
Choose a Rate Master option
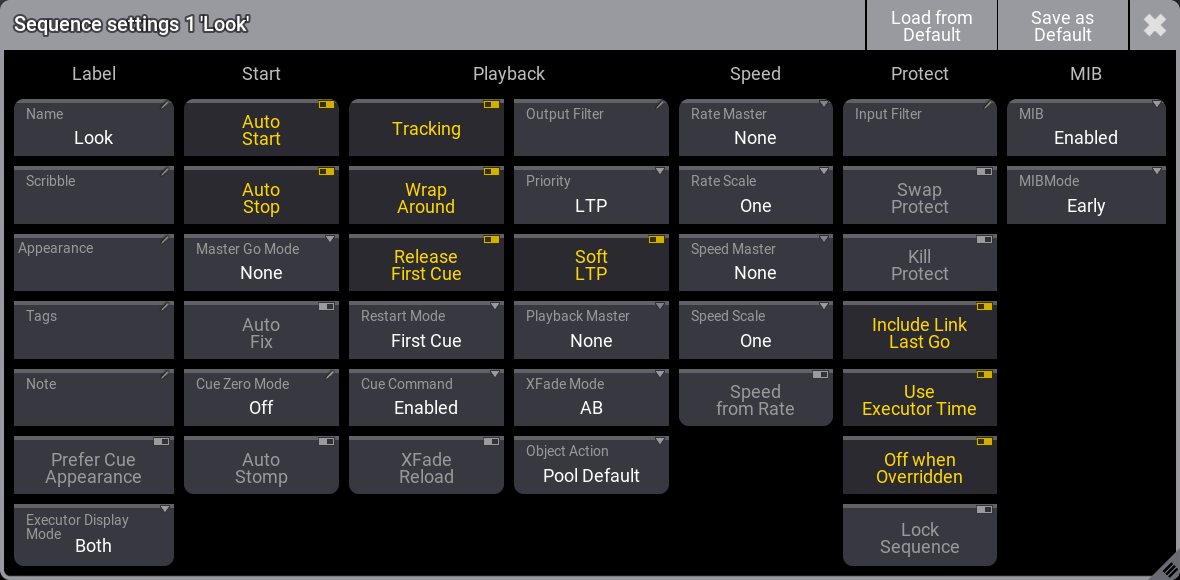point(755,128)
